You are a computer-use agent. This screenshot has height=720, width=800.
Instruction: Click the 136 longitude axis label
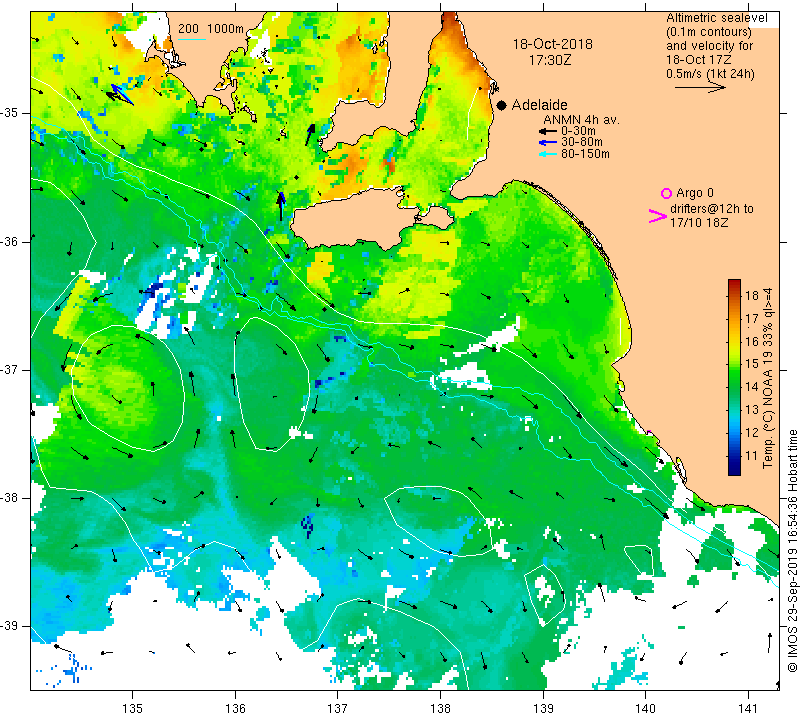[235, 708]
